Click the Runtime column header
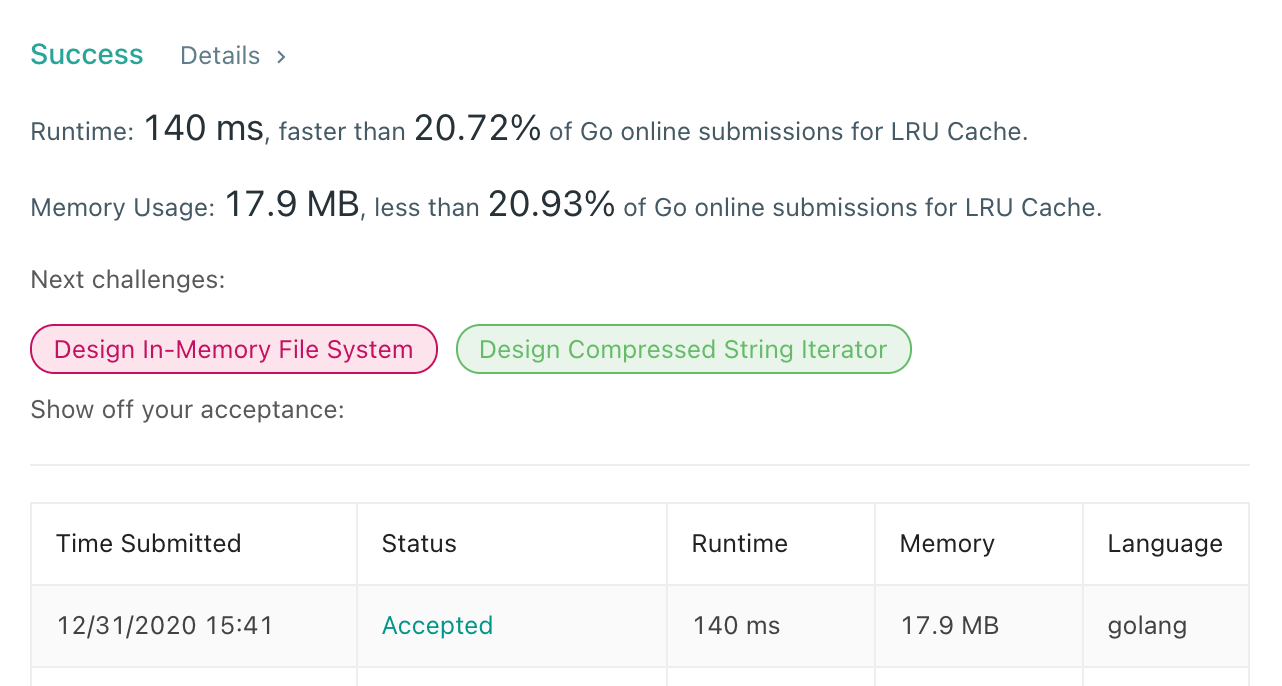The height and width of the screenshot is (686, 1282). pos(739,543)
